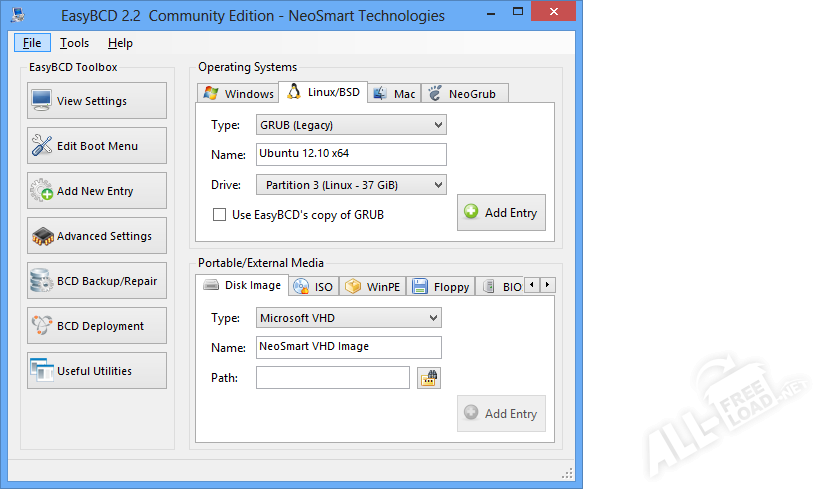This screenshot has height=489, width=819.
Task: Open Useful Utilities panel
Action: [x=97, y=371]
